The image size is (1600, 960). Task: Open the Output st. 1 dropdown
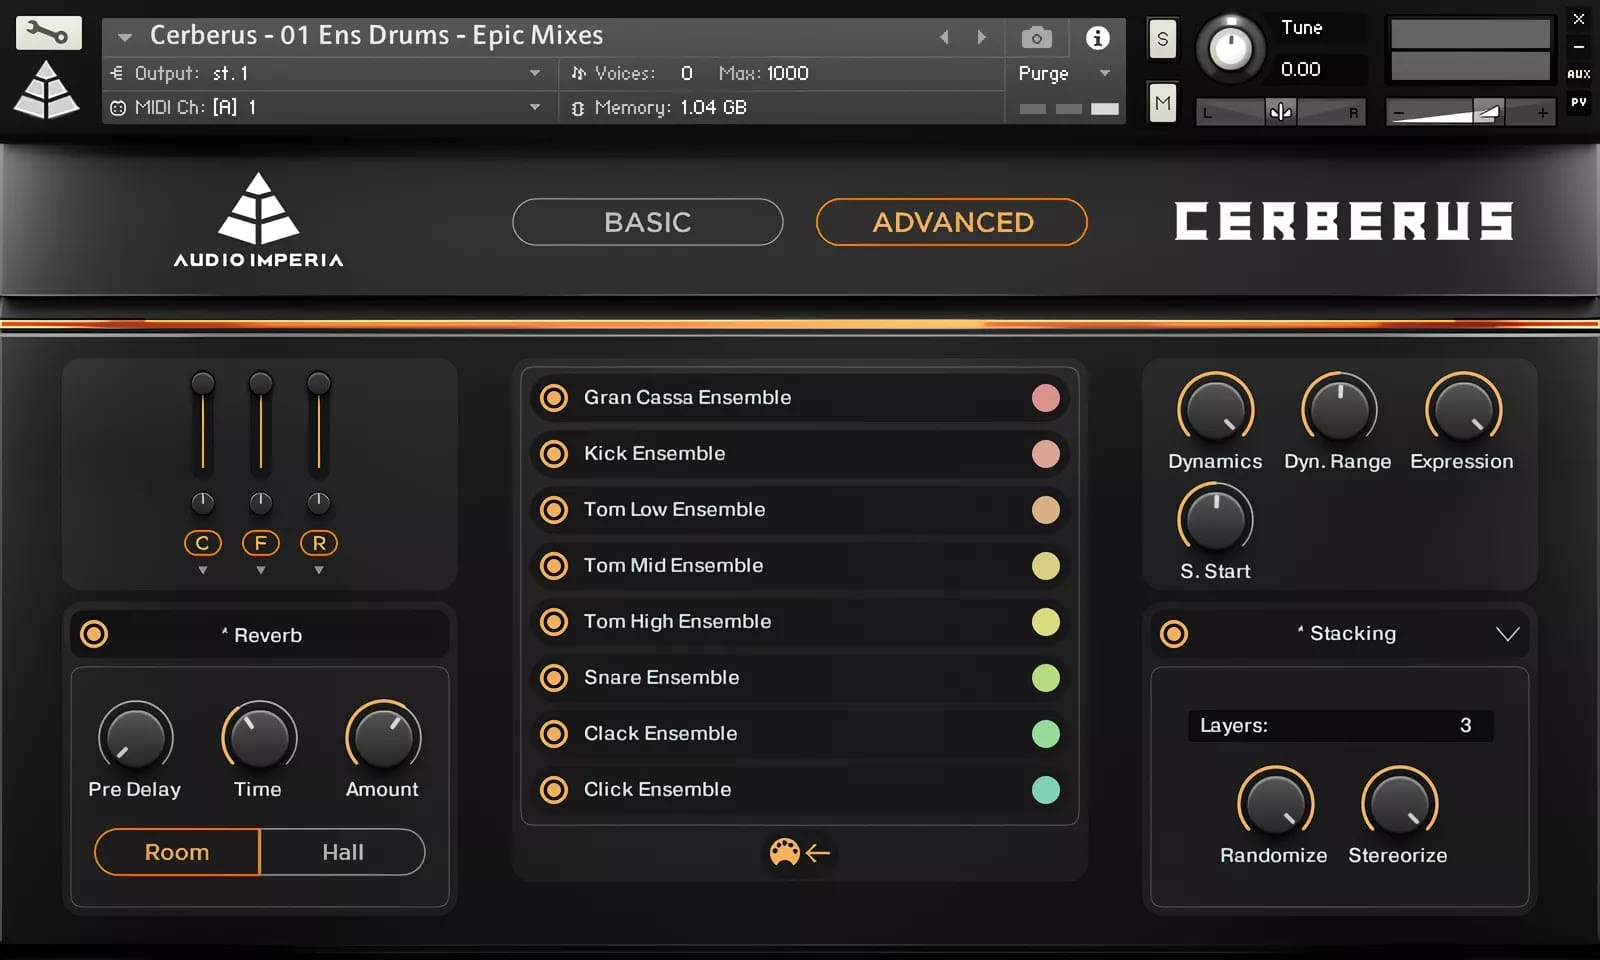tap(535, 73)
